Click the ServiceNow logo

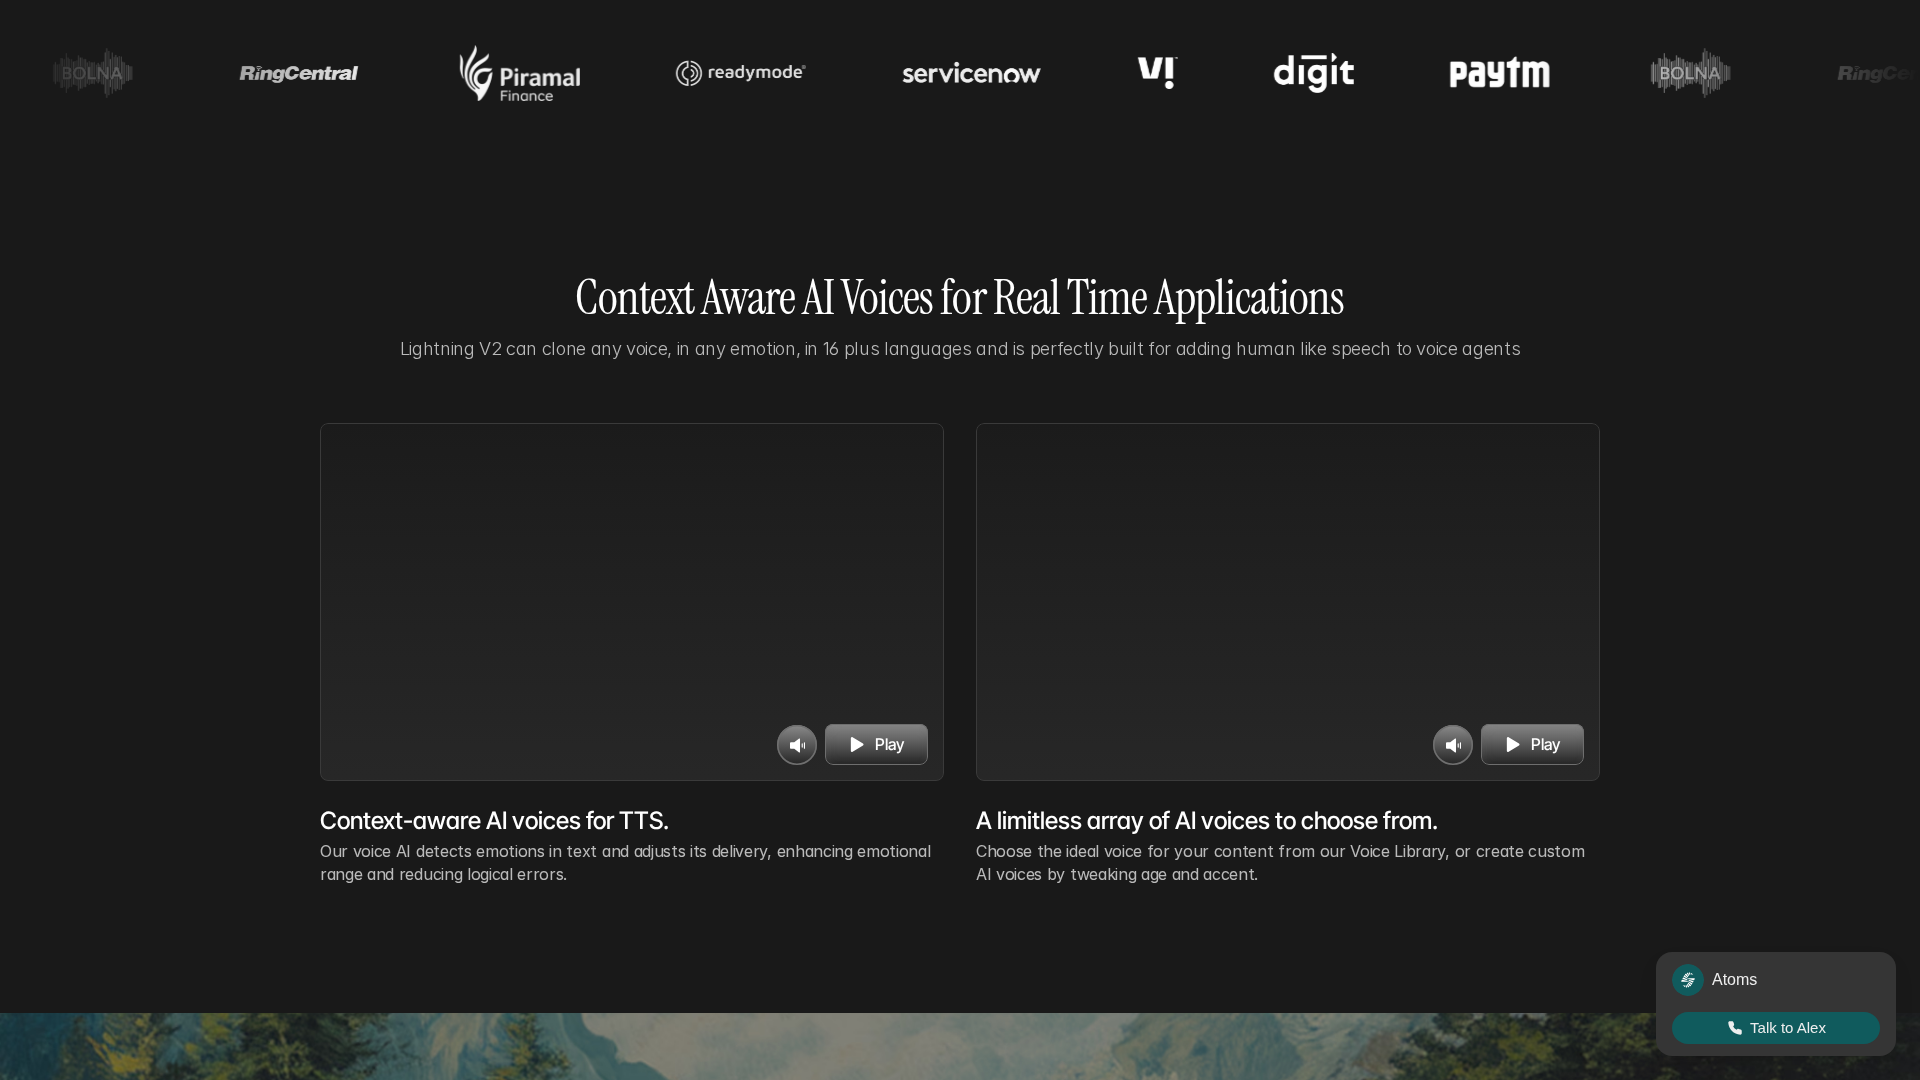(971, 73)
